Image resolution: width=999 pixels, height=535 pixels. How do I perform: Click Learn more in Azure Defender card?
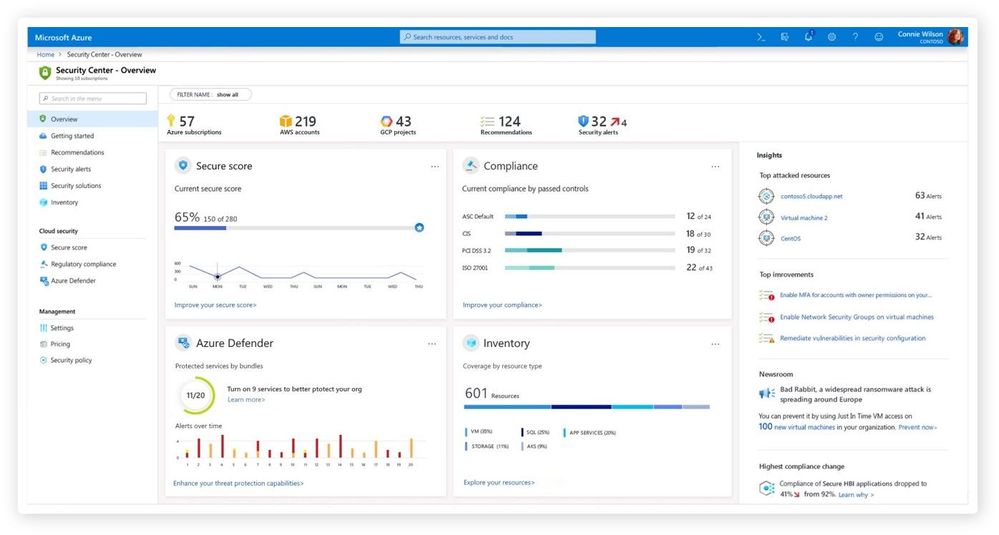tap(246, 399)
